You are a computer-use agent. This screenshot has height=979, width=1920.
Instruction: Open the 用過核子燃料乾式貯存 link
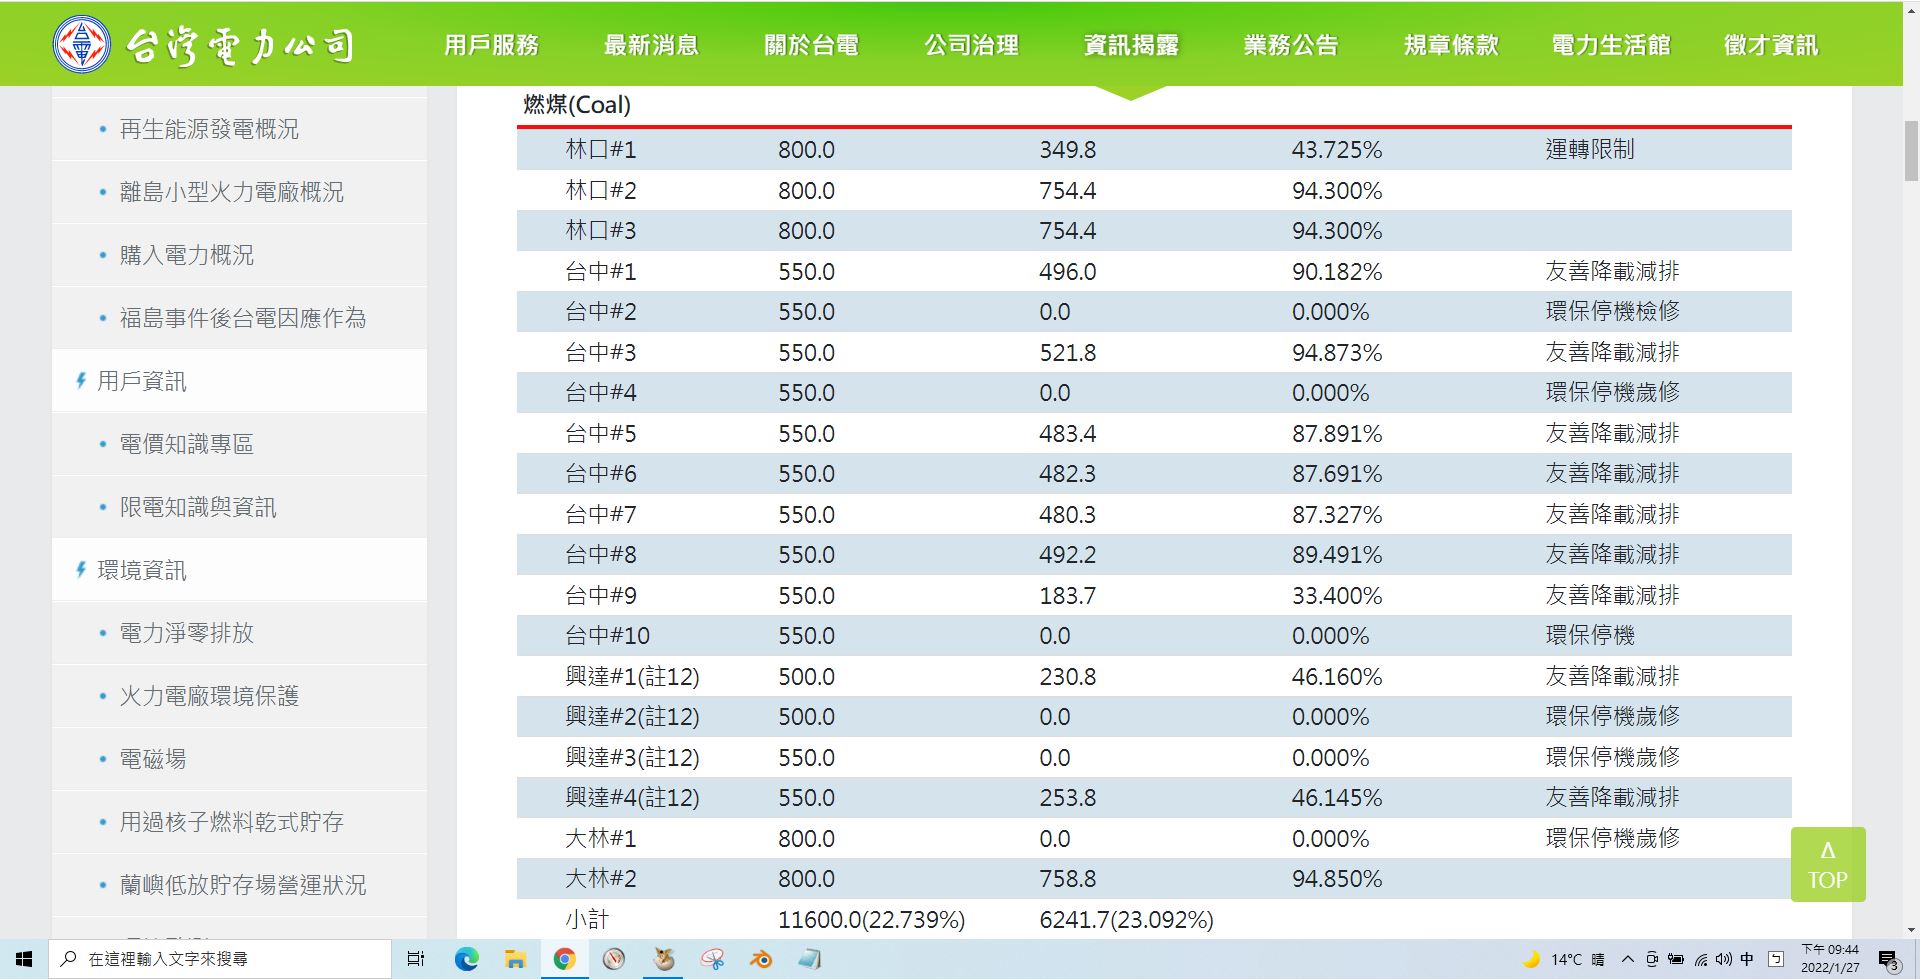pyautogui.click(x=231, y=822)
